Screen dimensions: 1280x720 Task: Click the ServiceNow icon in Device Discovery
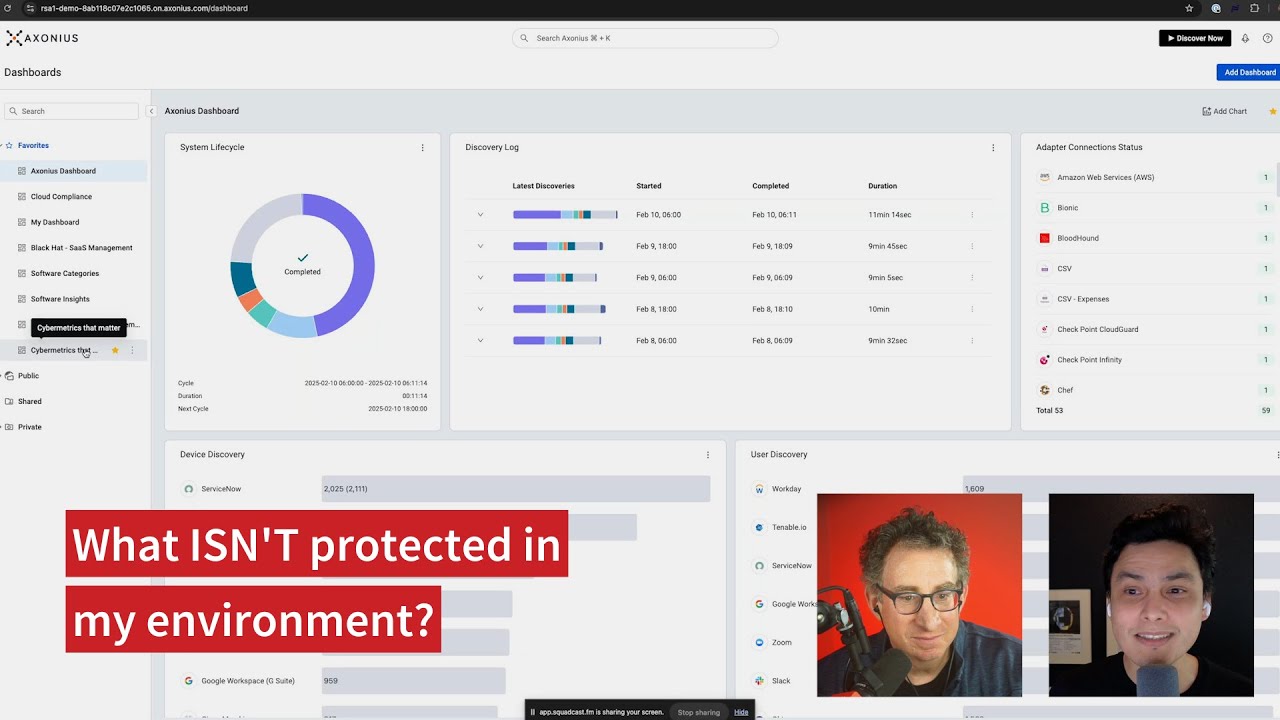pos(188,489)
